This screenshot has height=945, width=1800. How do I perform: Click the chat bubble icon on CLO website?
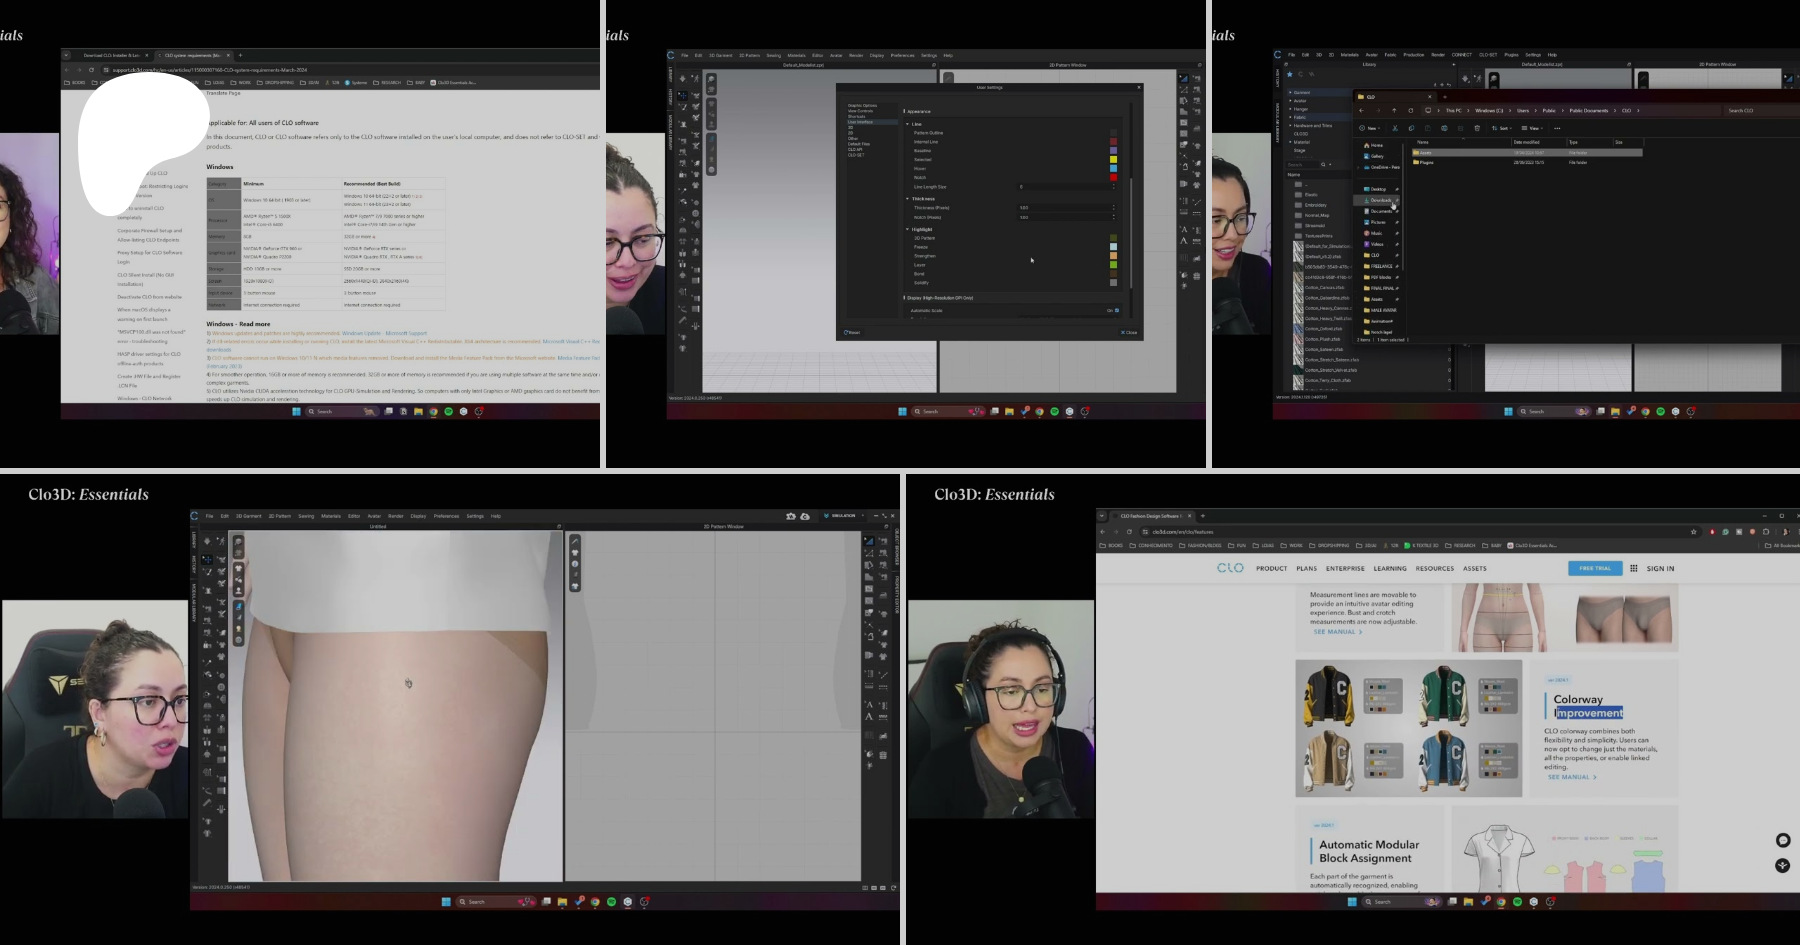tap(1782, 841)
